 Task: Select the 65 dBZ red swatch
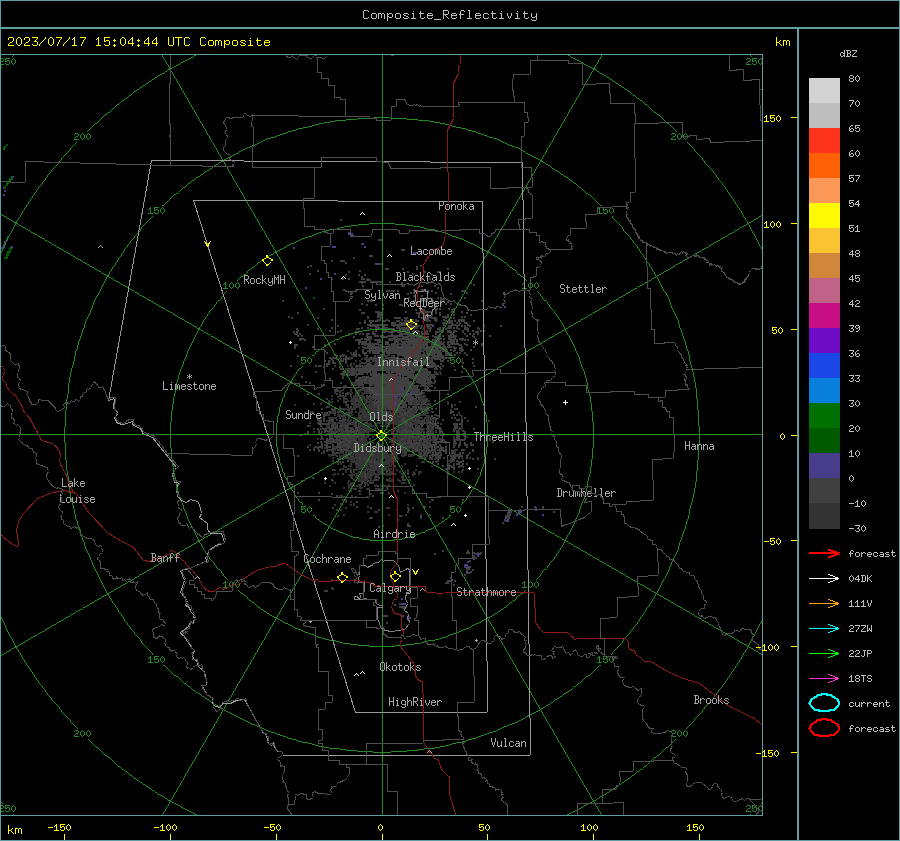pos(824,140)
